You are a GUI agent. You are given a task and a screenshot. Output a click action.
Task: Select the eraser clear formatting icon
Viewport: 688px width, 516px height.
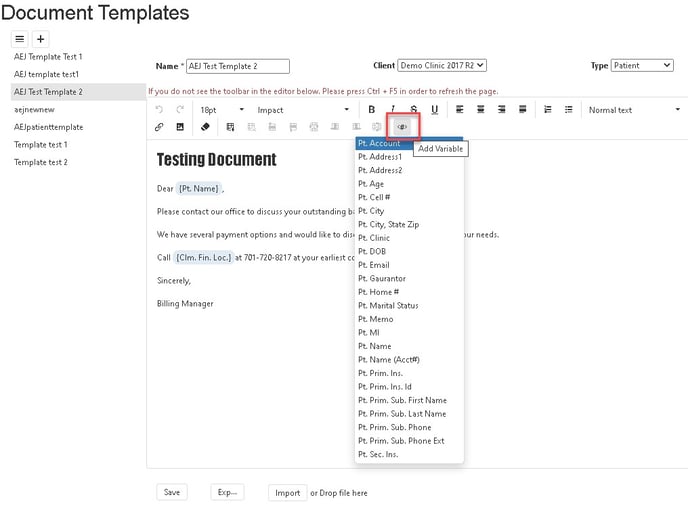click(x=205, y=127)
